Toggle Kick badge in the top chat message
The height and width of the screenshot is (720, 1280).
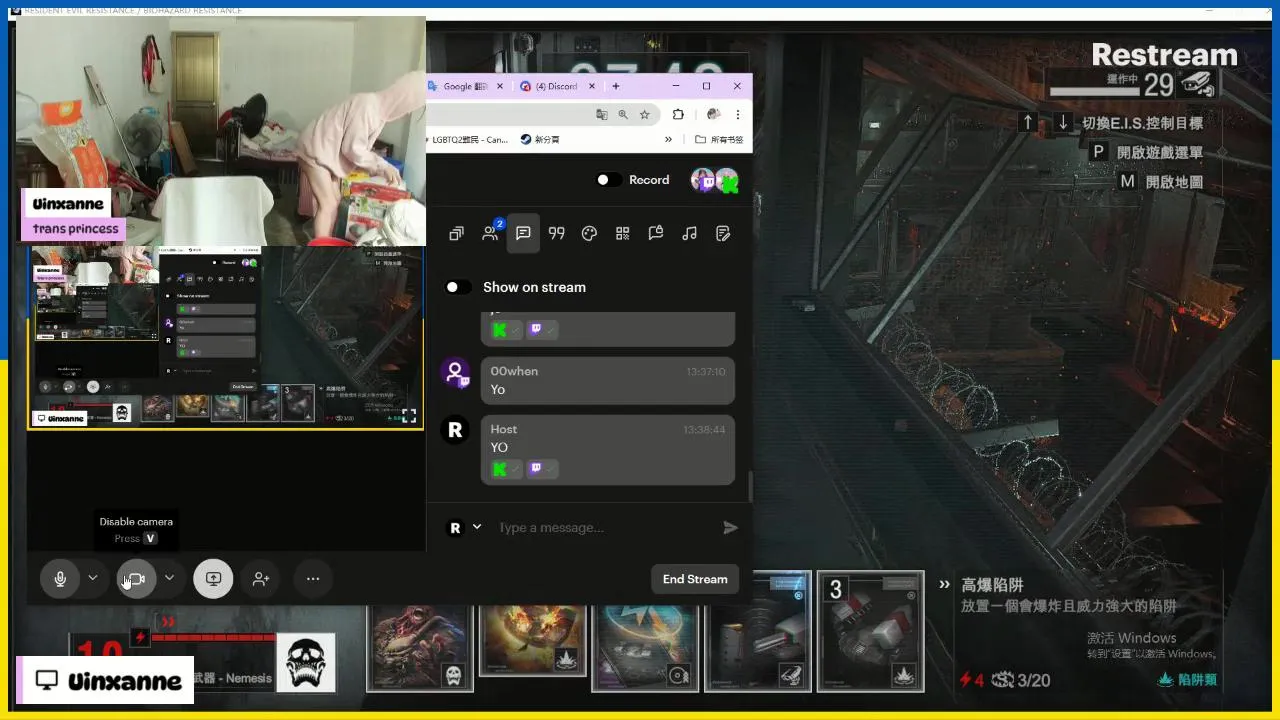tap(505, 329)
